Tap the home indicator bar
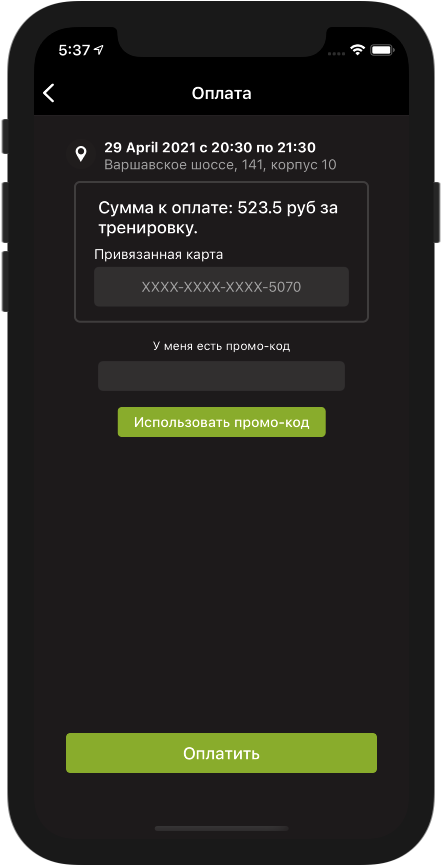 [221, 828]
